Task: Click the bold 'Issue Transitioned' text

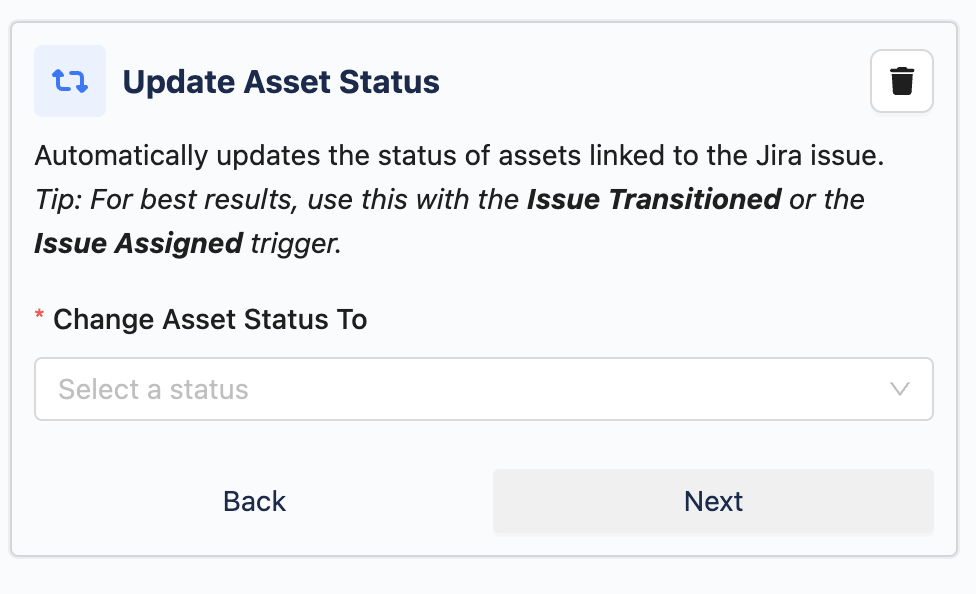Action: (654, 199)
